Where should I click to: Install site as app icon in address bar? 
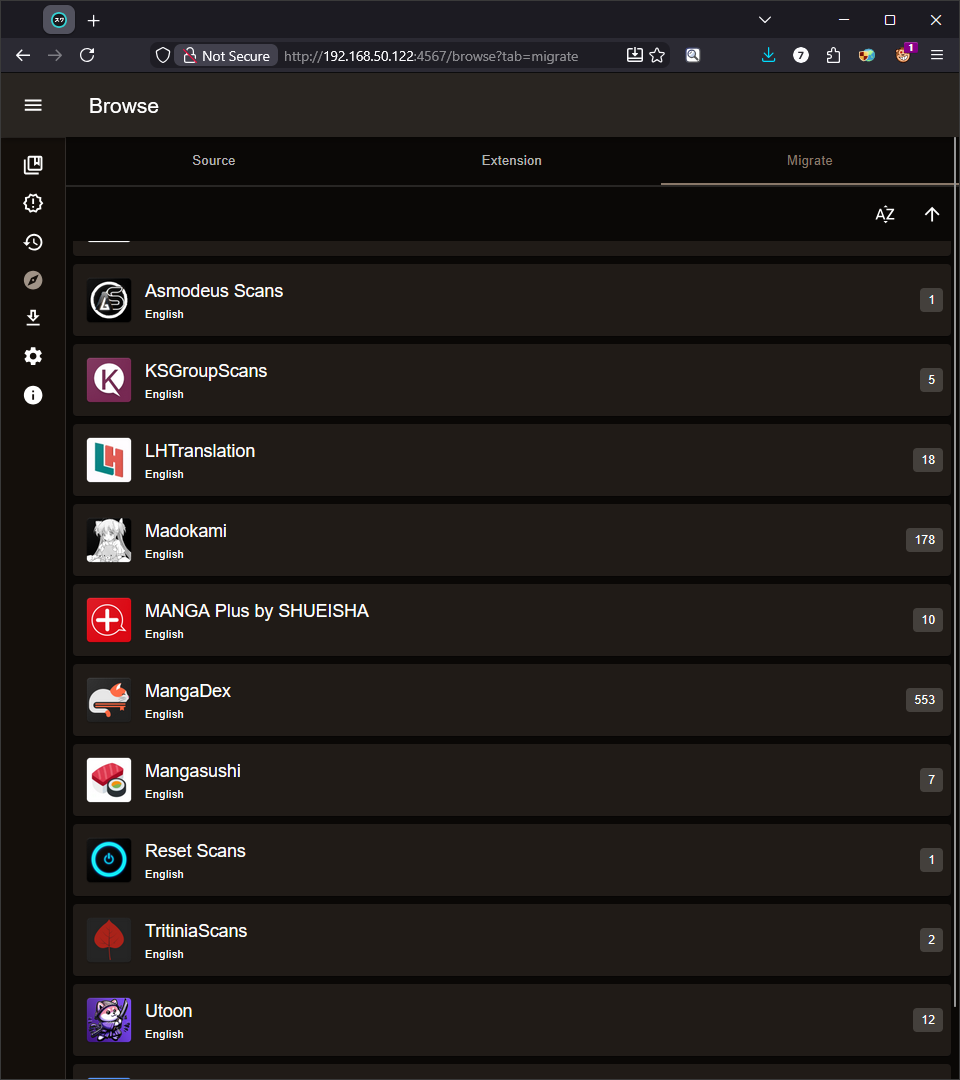(x=634, y=56)
